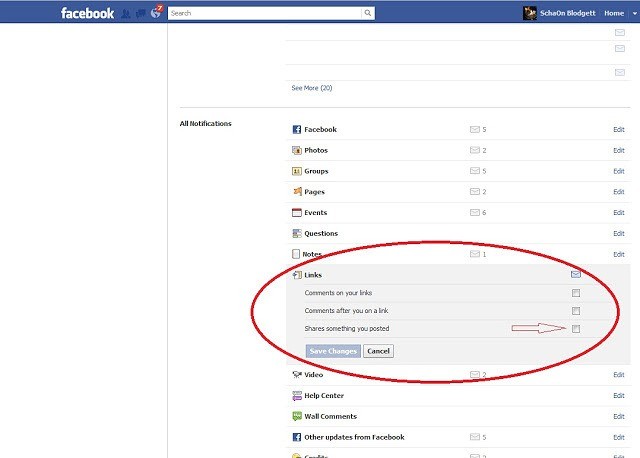This screenshot has width=640, height=458.
Task: Go to Home in top bar
Action: [614, 13]
